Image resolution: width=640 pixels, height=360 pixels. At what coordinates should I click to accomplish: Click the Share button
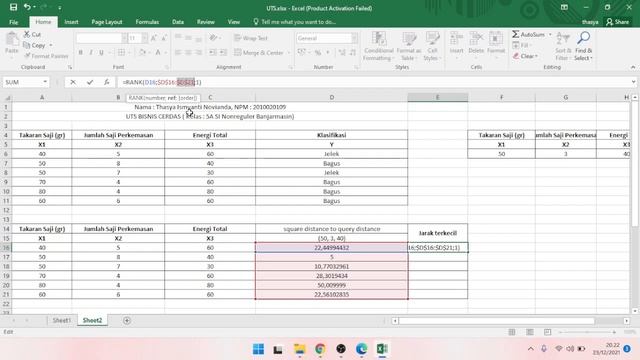(x=618, y=22)
